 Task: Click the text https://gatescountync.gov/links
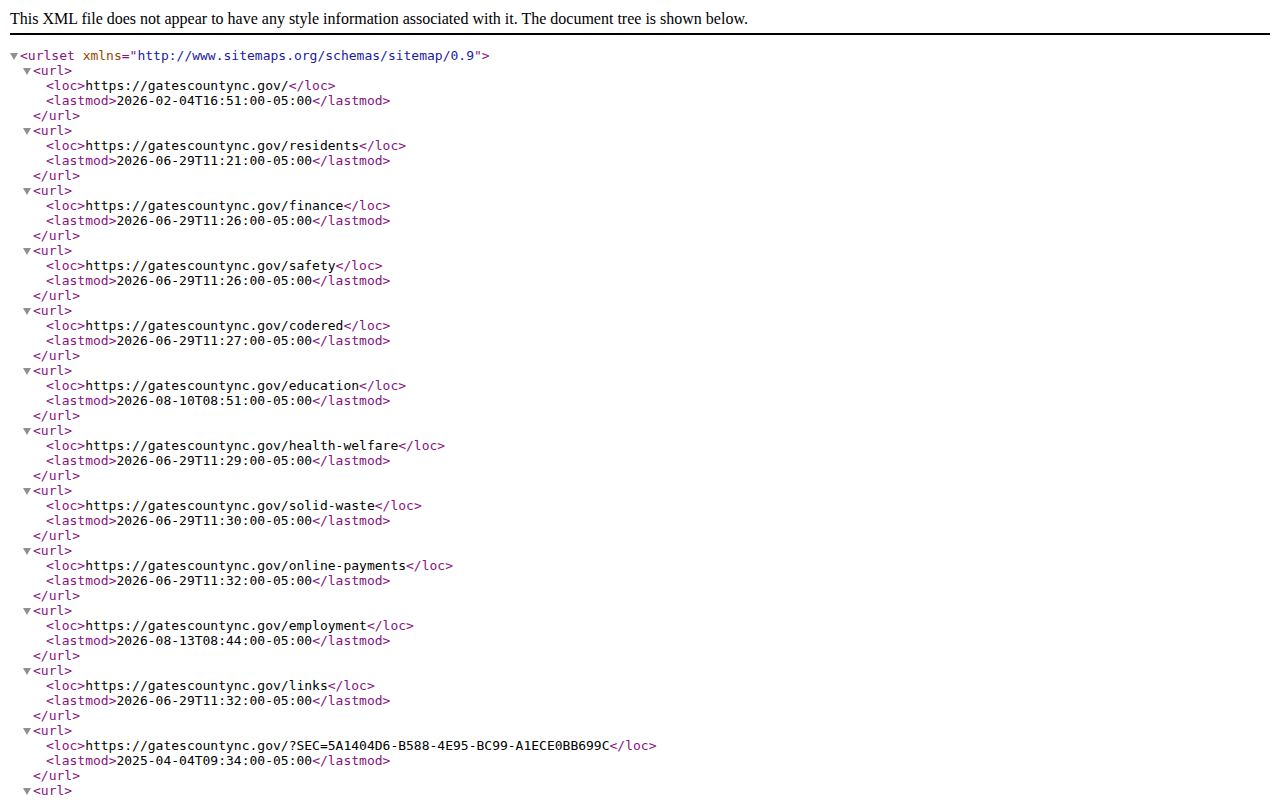(x=206, y=686)
